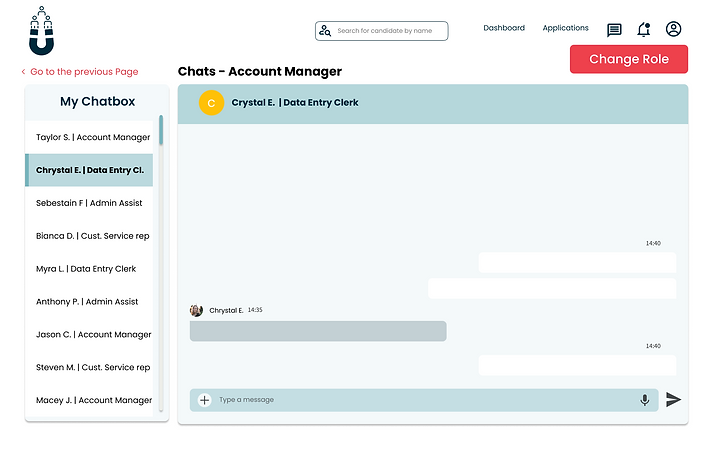Click Chrystal E.'s profile photo in the chat
Viewport: 710px width, 454px height.
point(196,311)
